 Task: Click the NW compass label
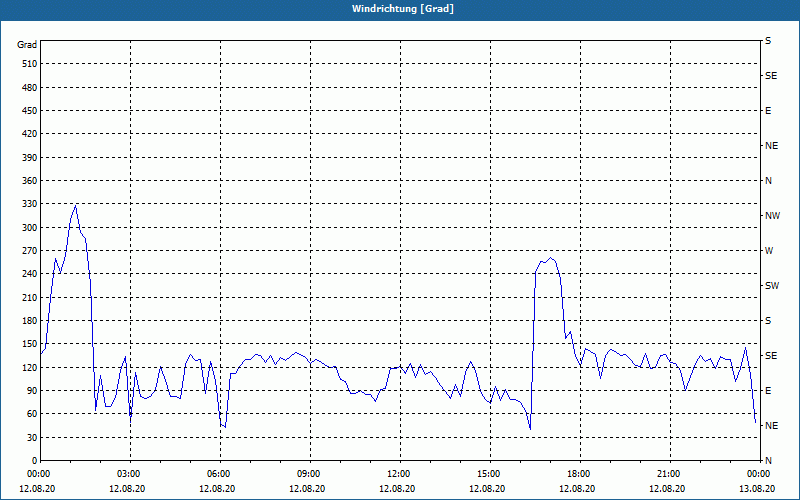click(772, 216)
